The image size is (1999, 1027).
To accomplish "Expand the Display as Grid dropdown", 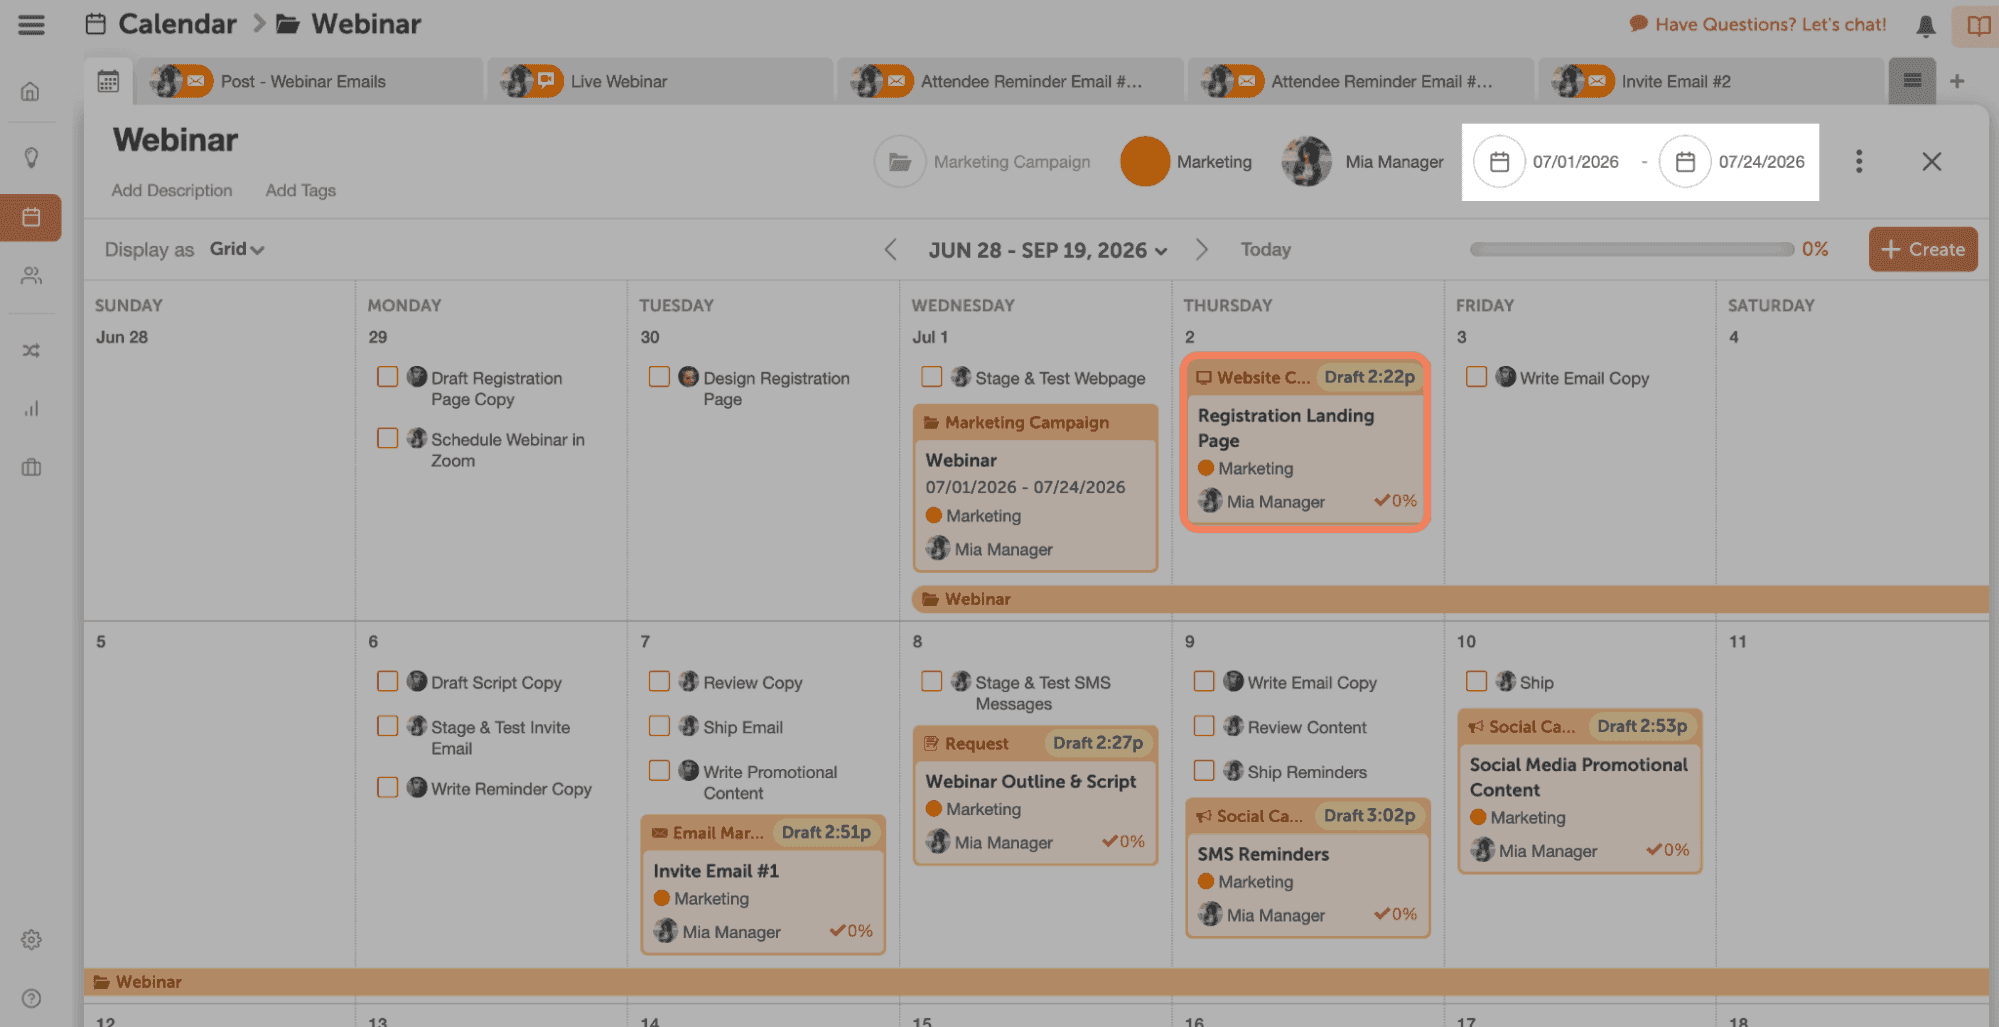I will click(237, 250).
